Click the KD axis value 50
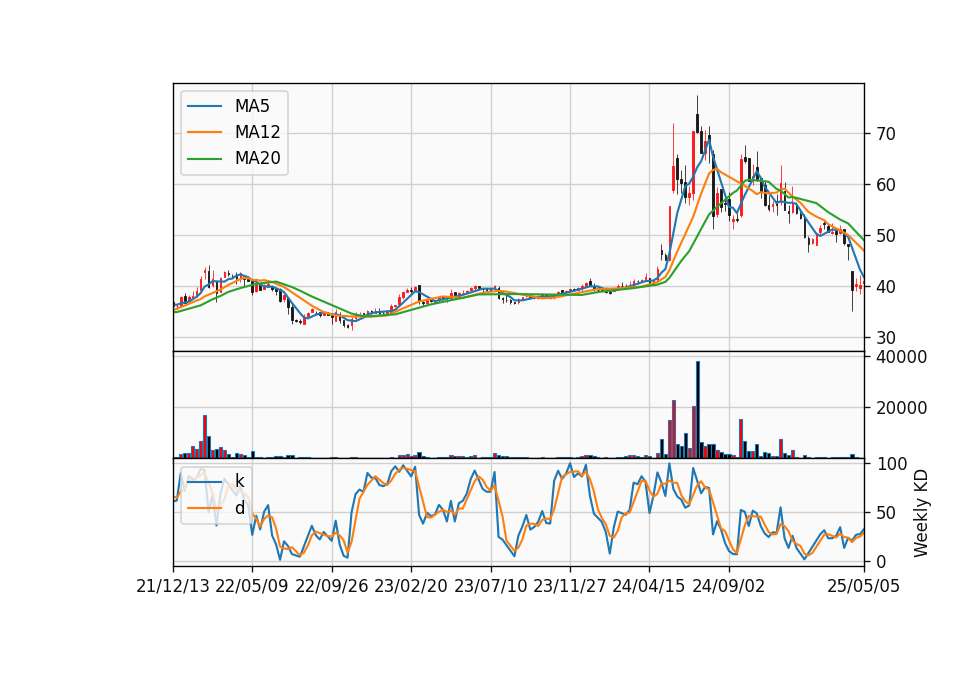 [x=885, y=513]
